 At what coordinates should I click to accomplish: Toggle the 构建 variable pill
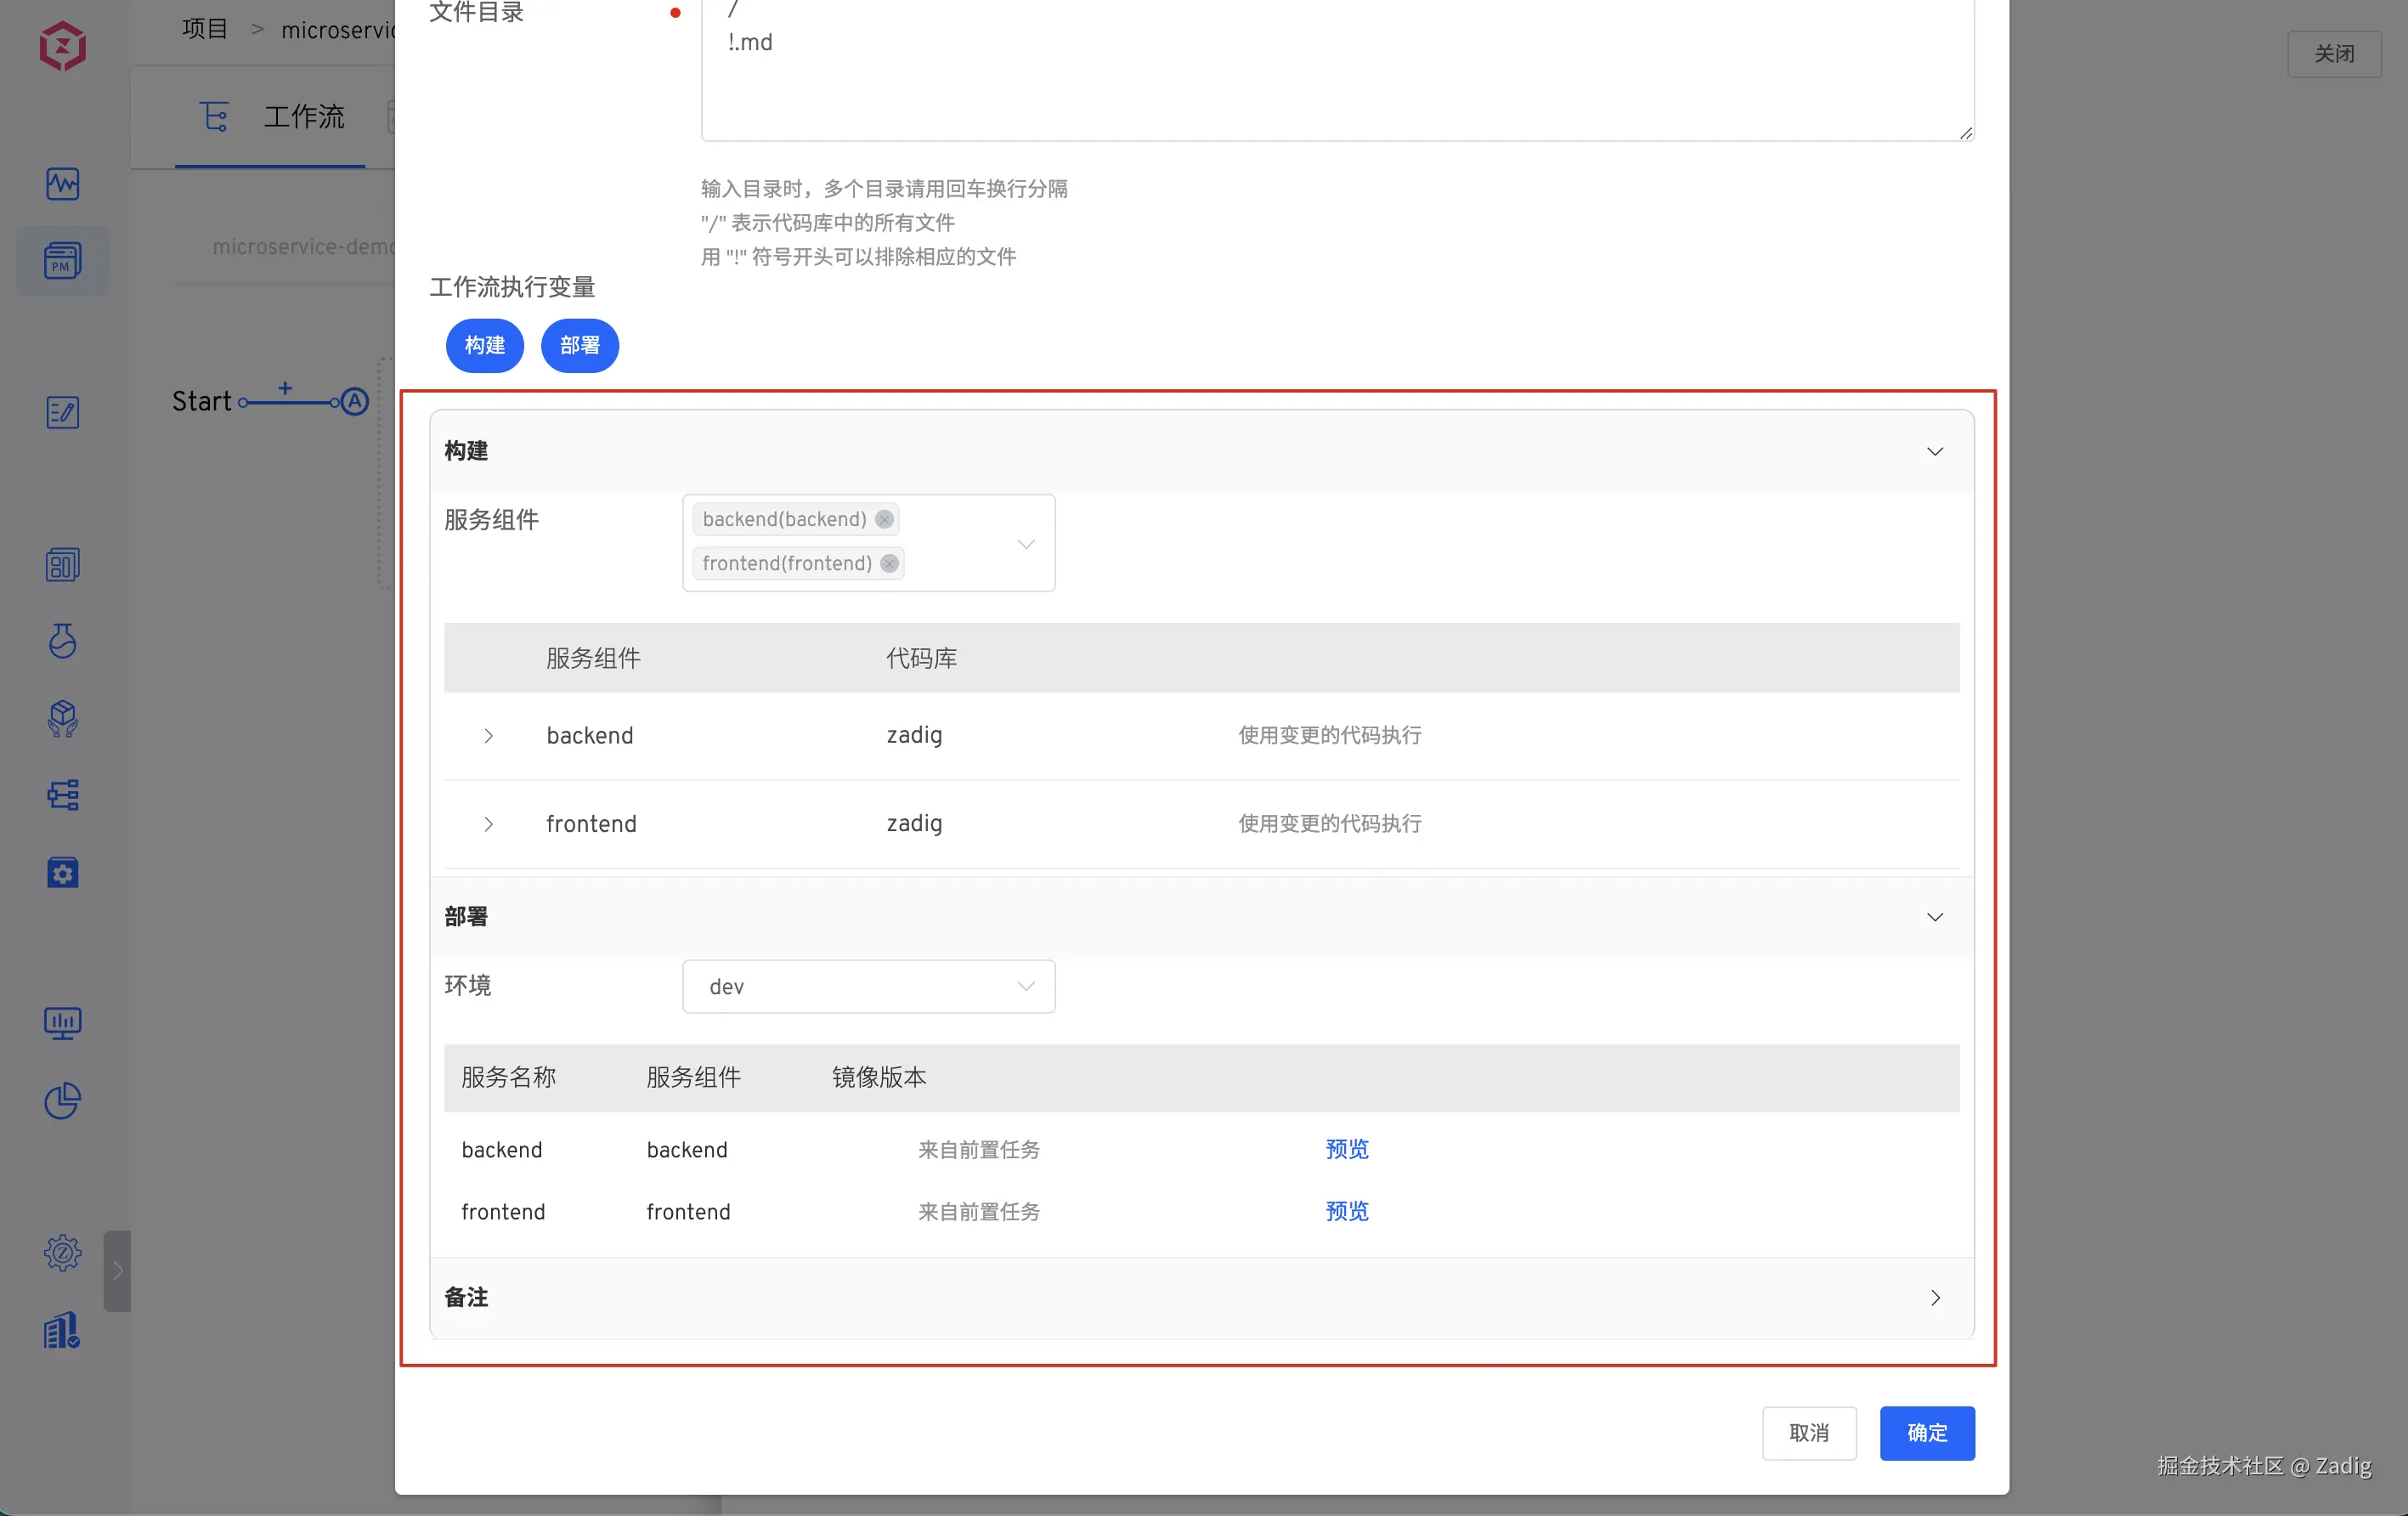pyautogui.click(x=484, y=345)
